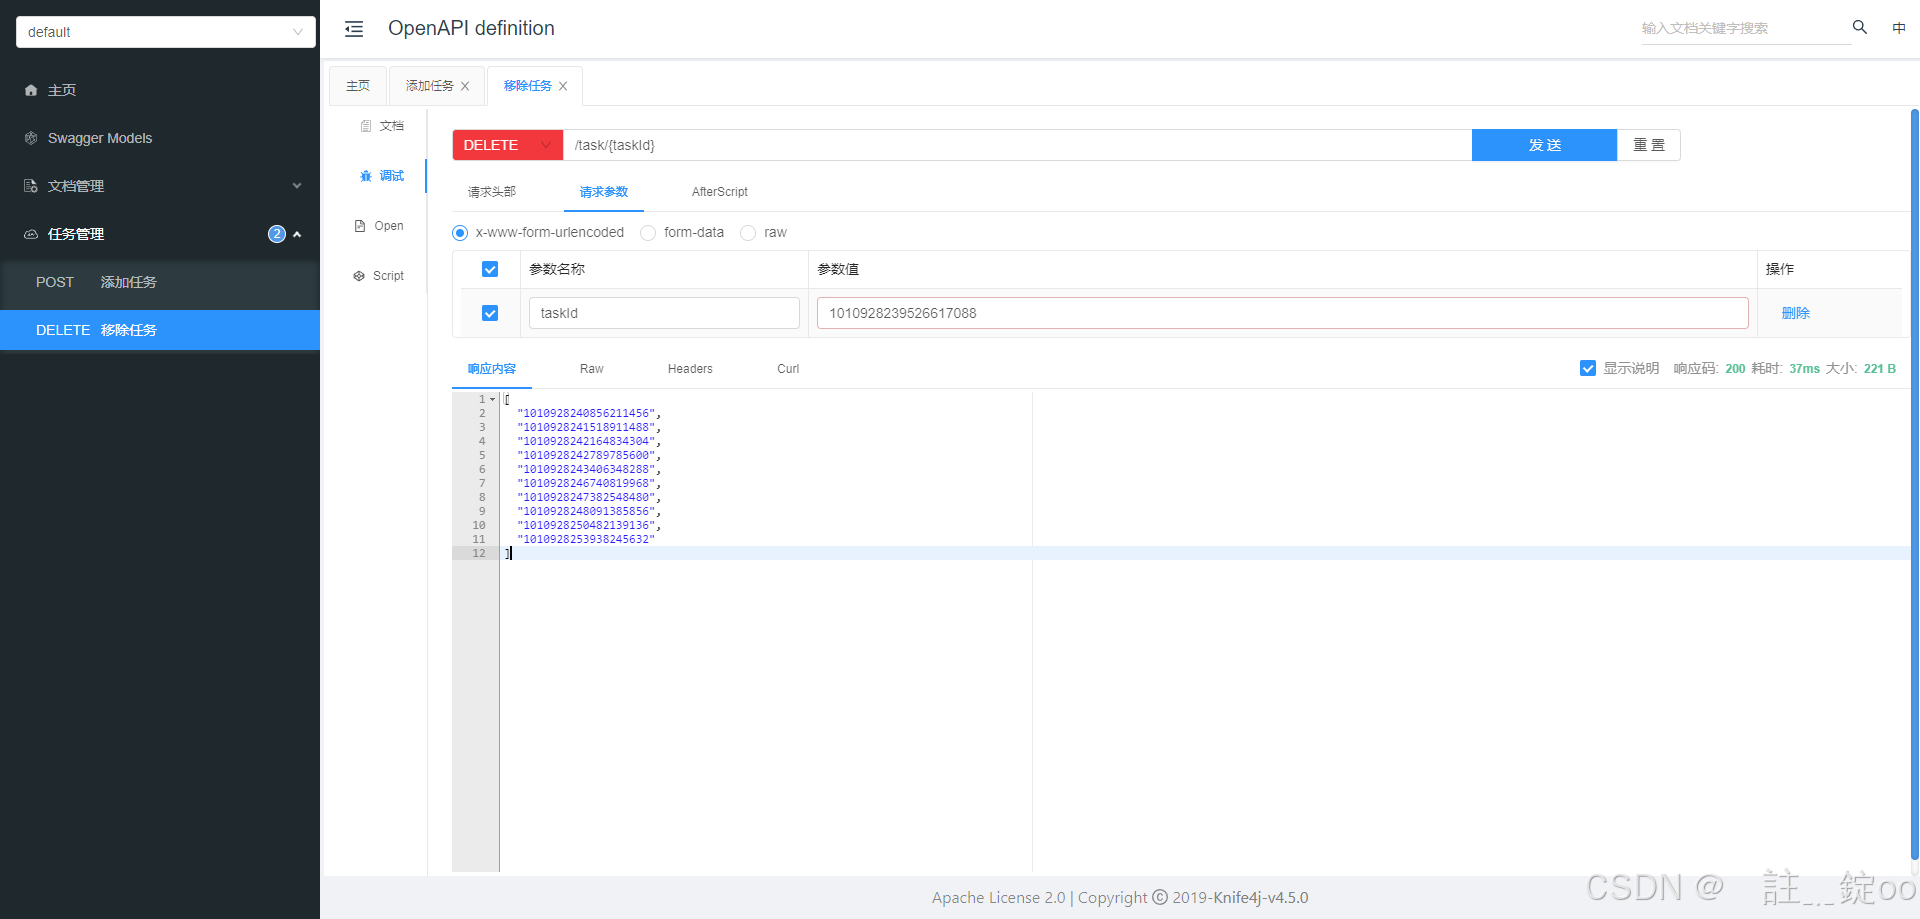Viewport: 1920px width, 919px height.
Task: Open the Raw response tab
Action: pyautogui.click(x=592, y=369)
